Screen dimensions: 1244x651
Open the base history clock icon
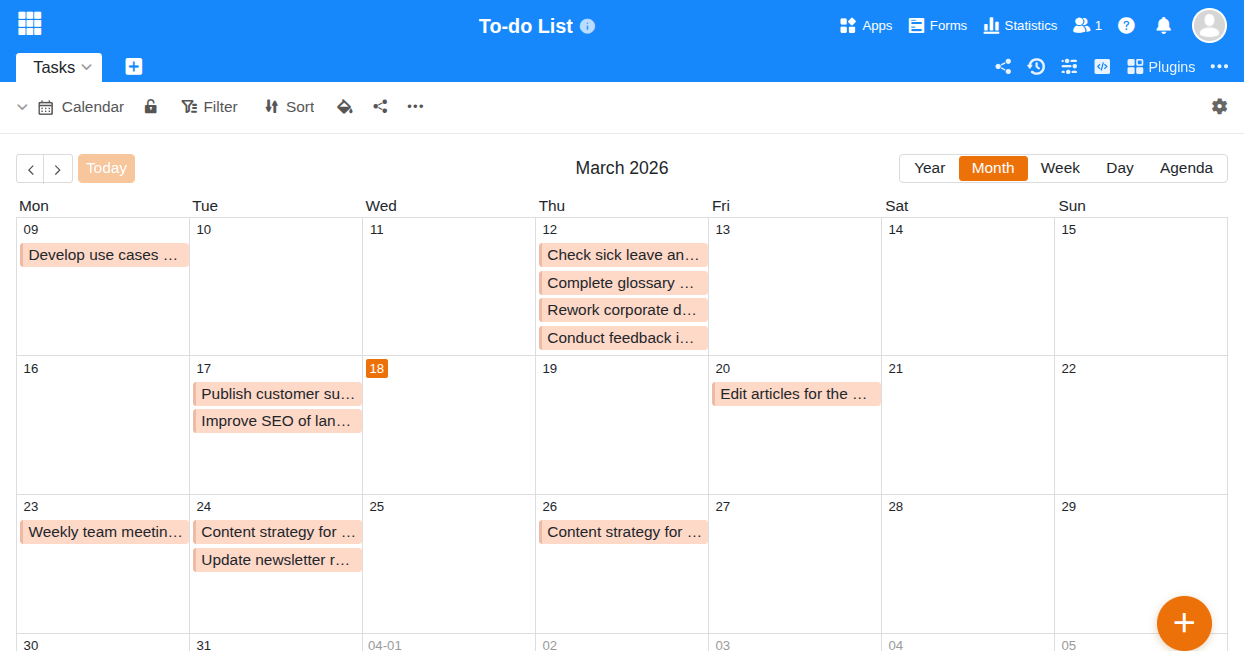click(1036, 67)
